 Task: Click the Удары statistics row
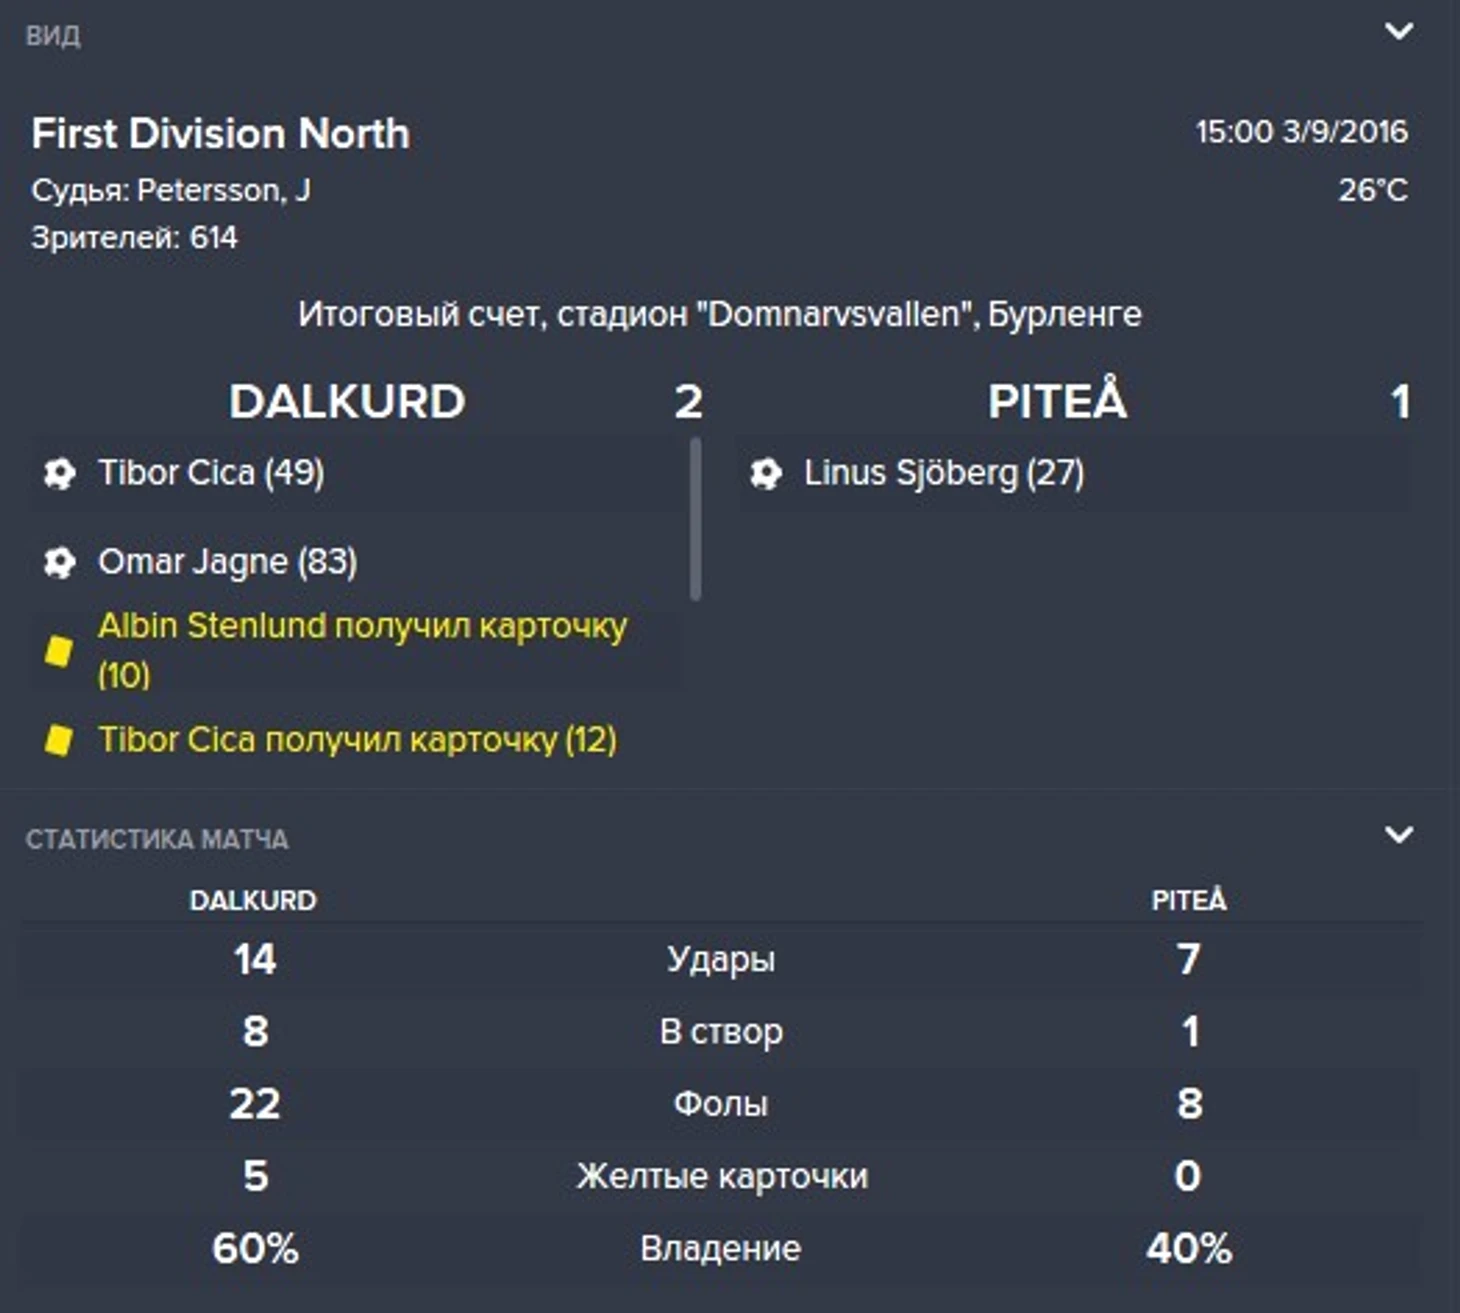point(720,960)
